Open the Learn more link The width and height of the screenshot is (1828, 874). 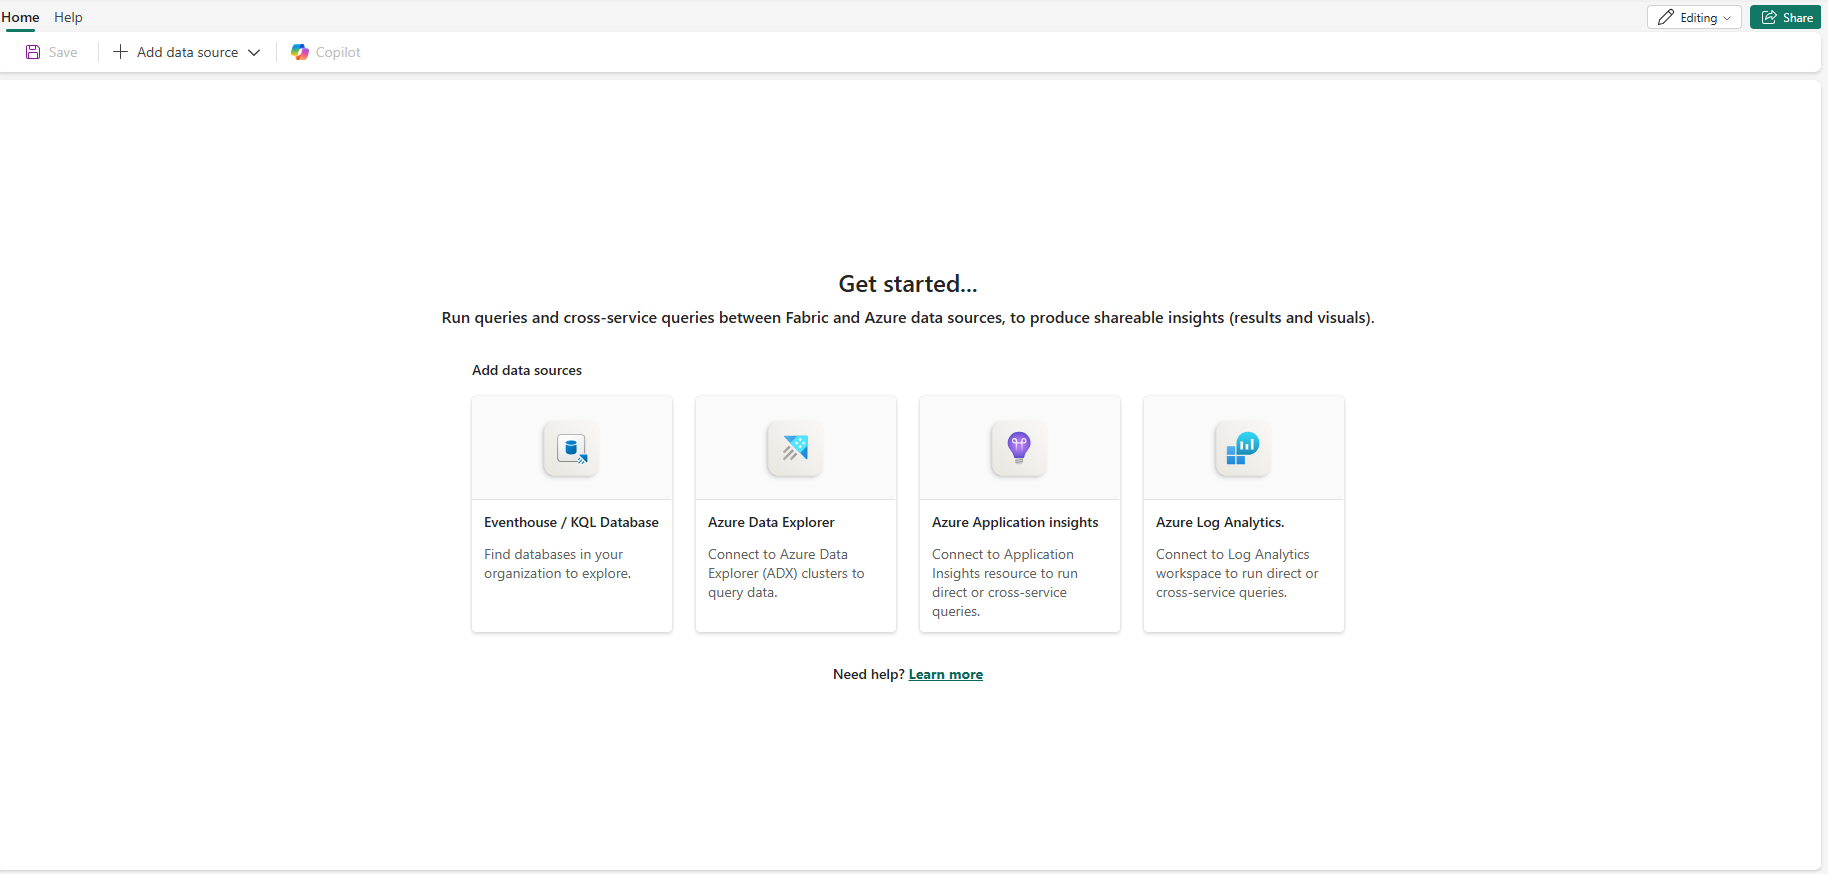pyautogui.click(x=946, y=674)
